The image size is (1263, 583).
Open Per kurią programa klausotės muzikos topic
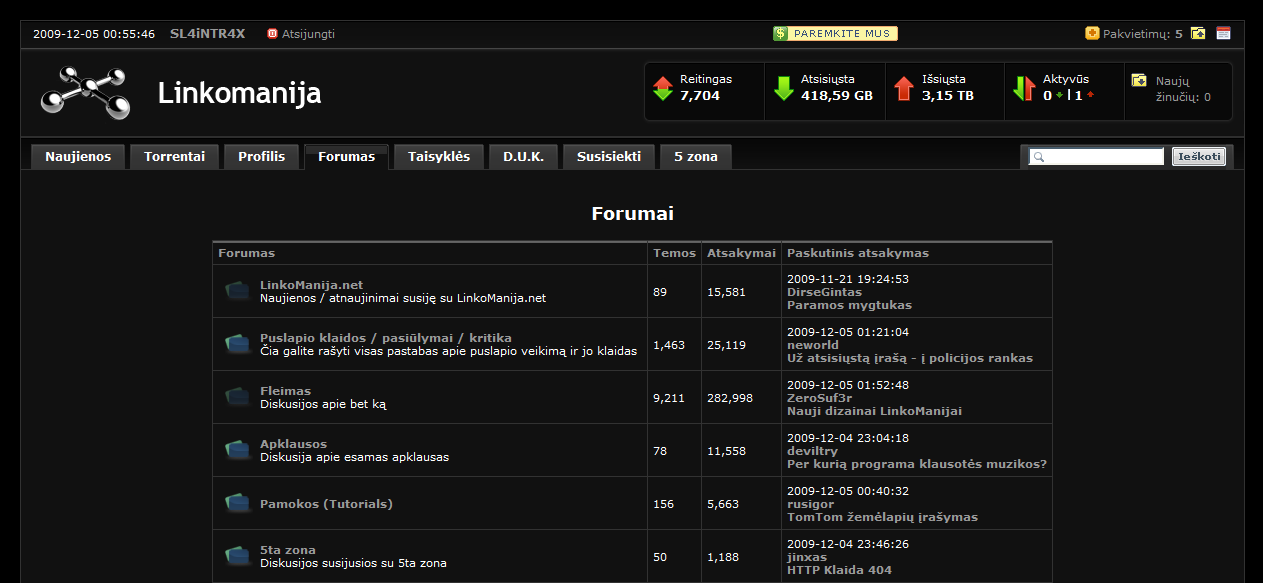click(917, 464)
